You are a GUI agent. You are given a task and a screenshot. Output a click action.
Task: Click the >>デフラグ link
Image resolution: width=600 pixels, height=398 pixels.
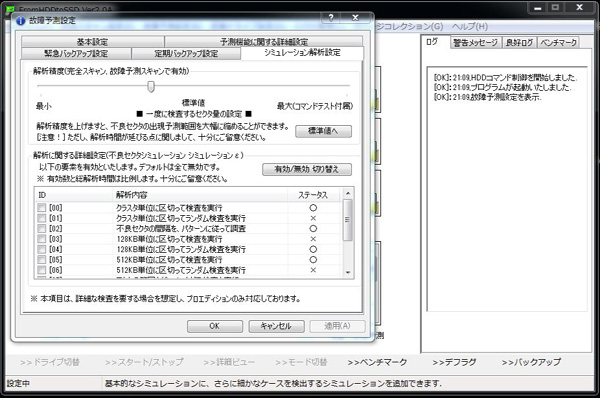click(x=454, y=362)
